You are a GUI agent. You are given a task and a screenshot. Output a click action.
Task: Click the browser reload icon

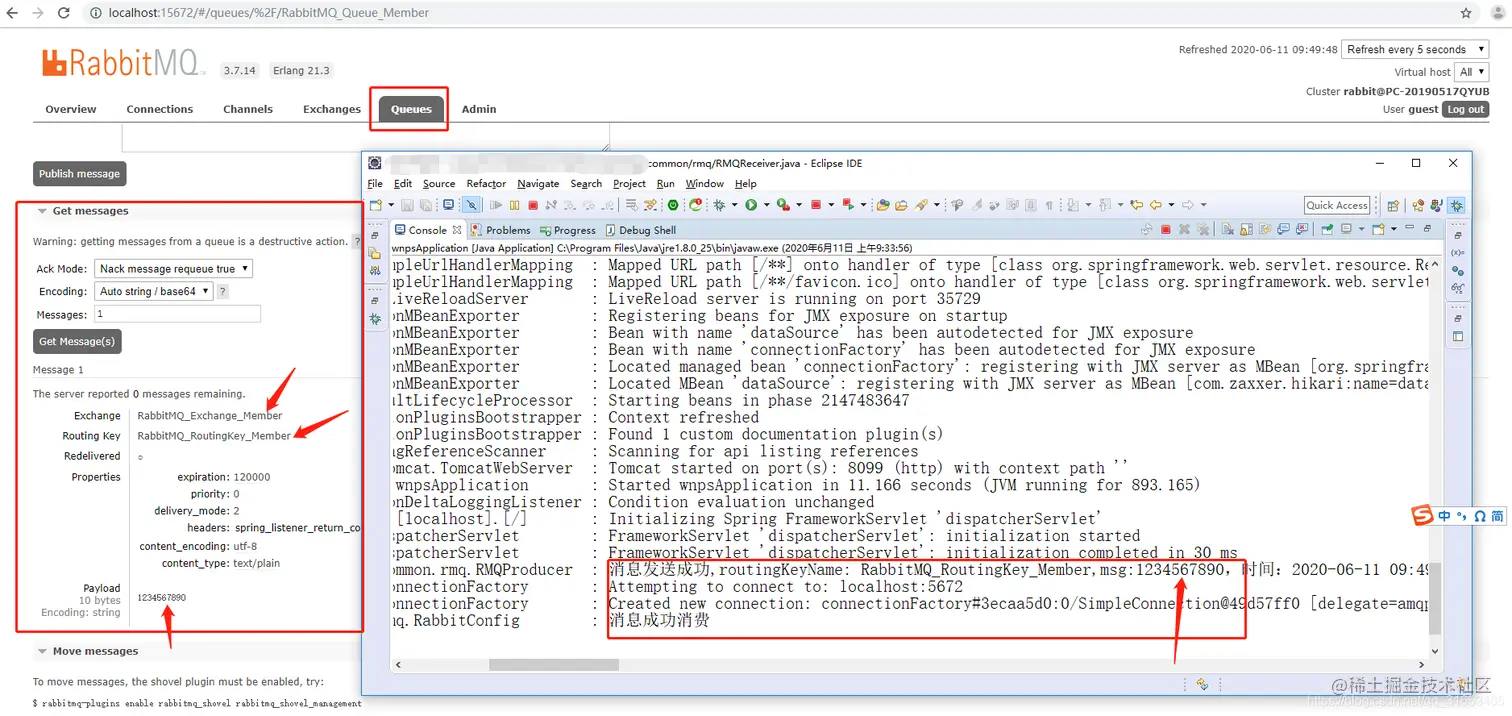pos(64,13)
